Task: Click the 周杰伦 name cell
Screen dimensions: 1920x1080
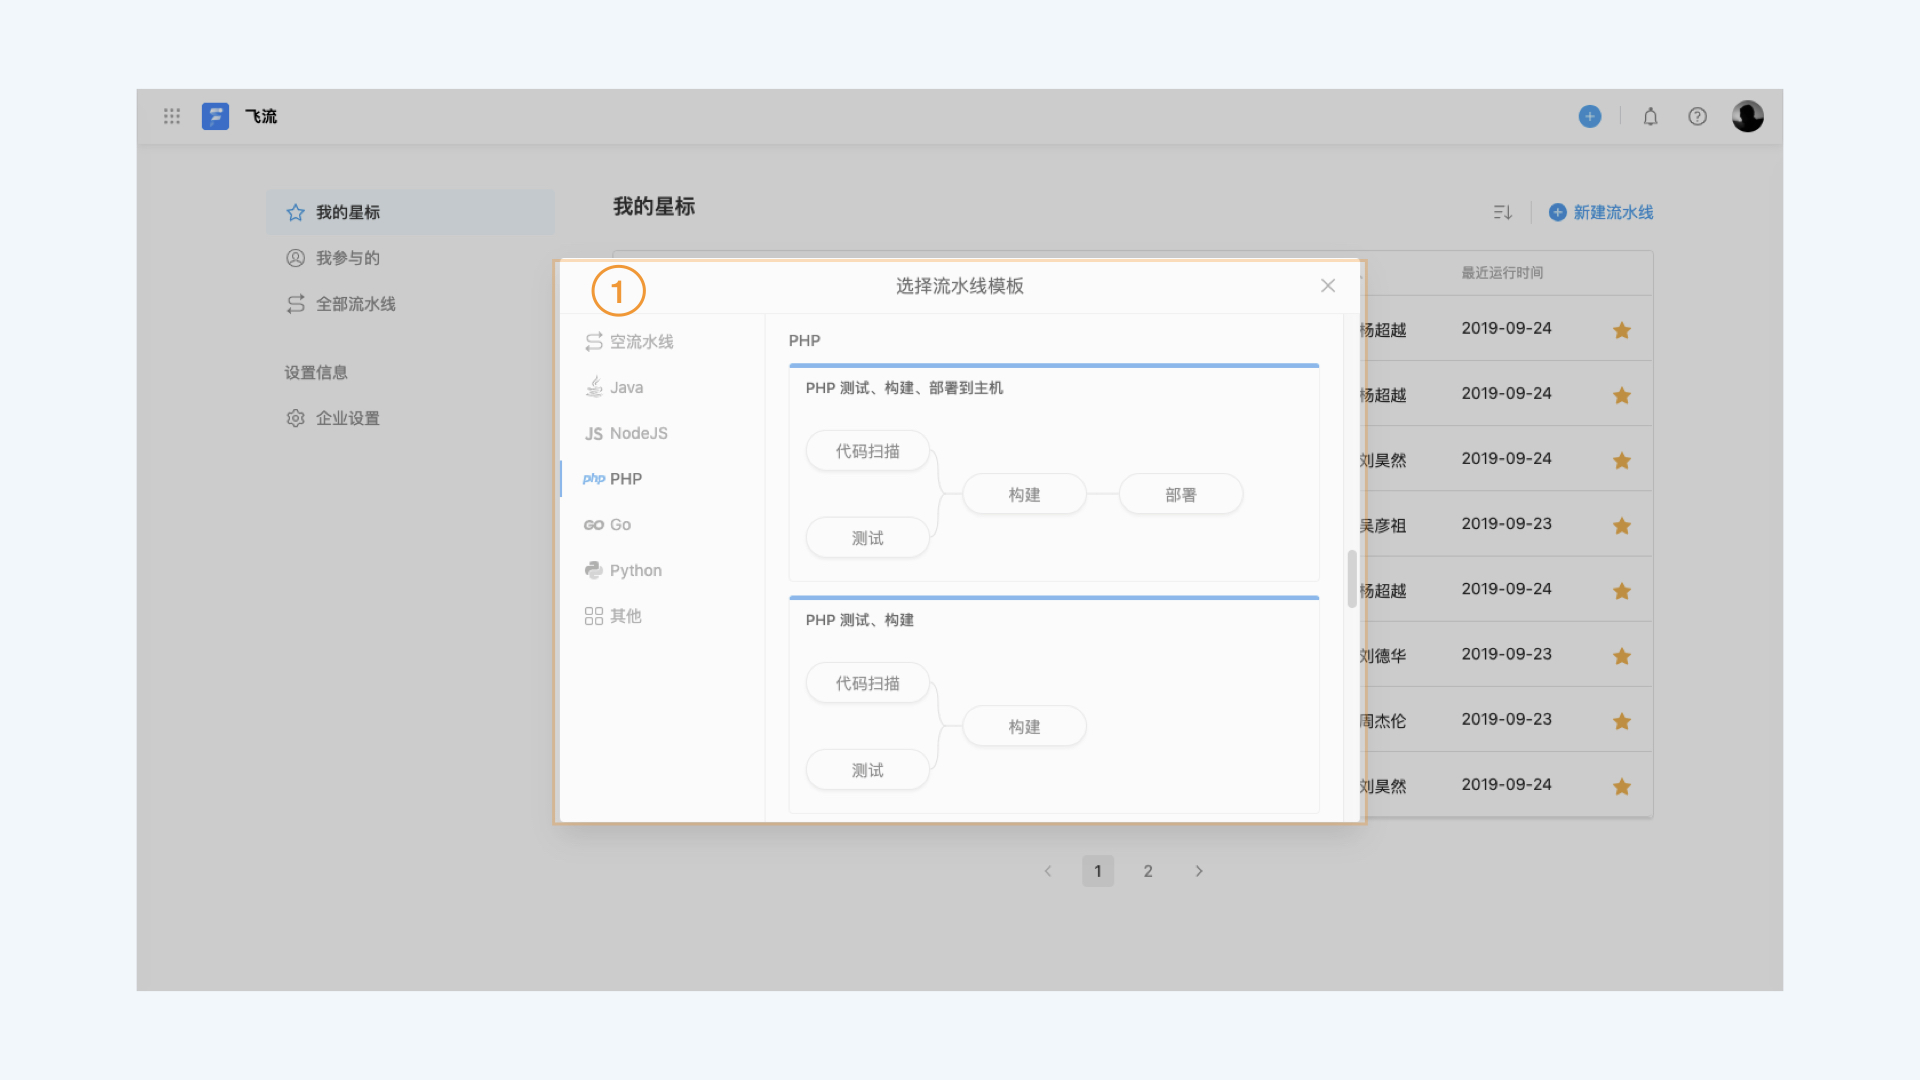Action: [1384, 721]
